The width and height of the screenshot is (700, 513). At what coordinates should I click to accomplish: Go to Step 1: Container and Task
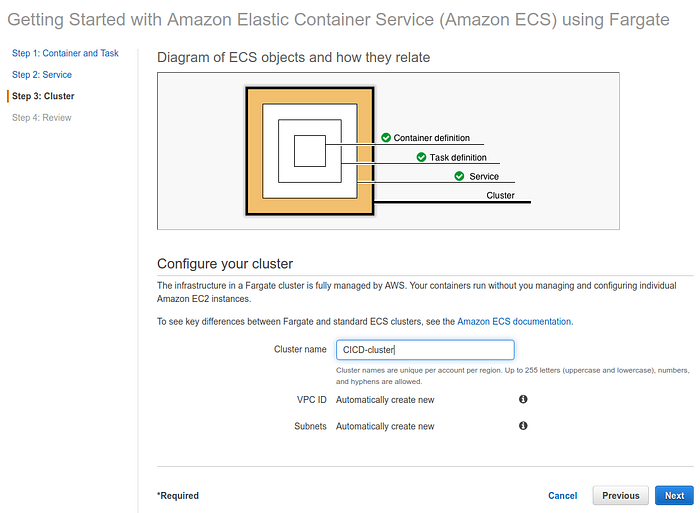[x=65, y=54]
